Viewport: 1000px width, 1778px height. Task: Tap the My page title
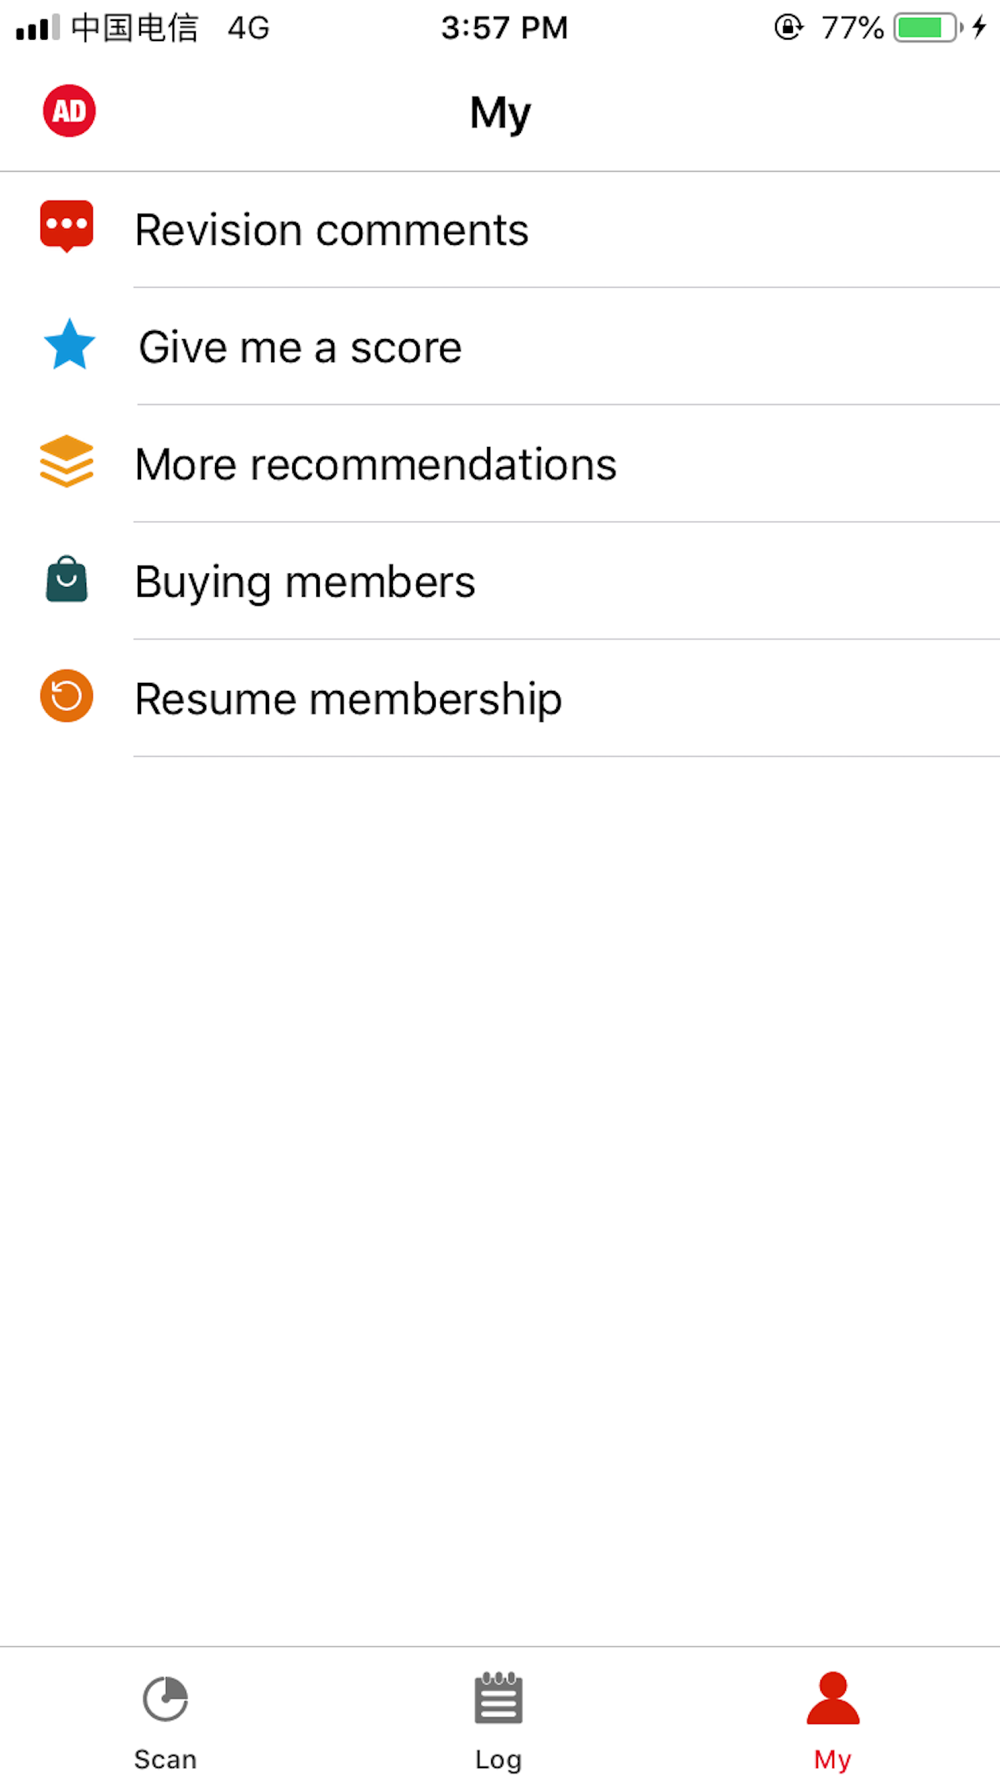tap(500, 113)
